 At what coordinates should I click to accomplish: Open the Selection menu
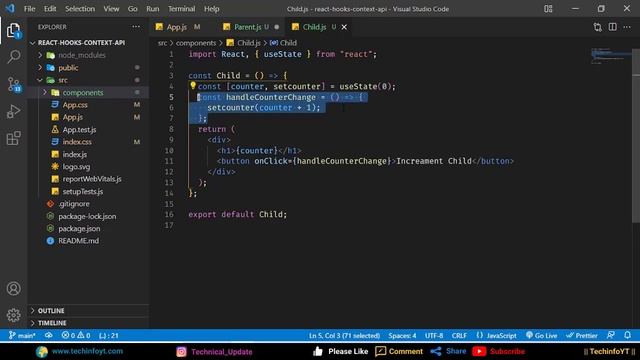point(80,9)
